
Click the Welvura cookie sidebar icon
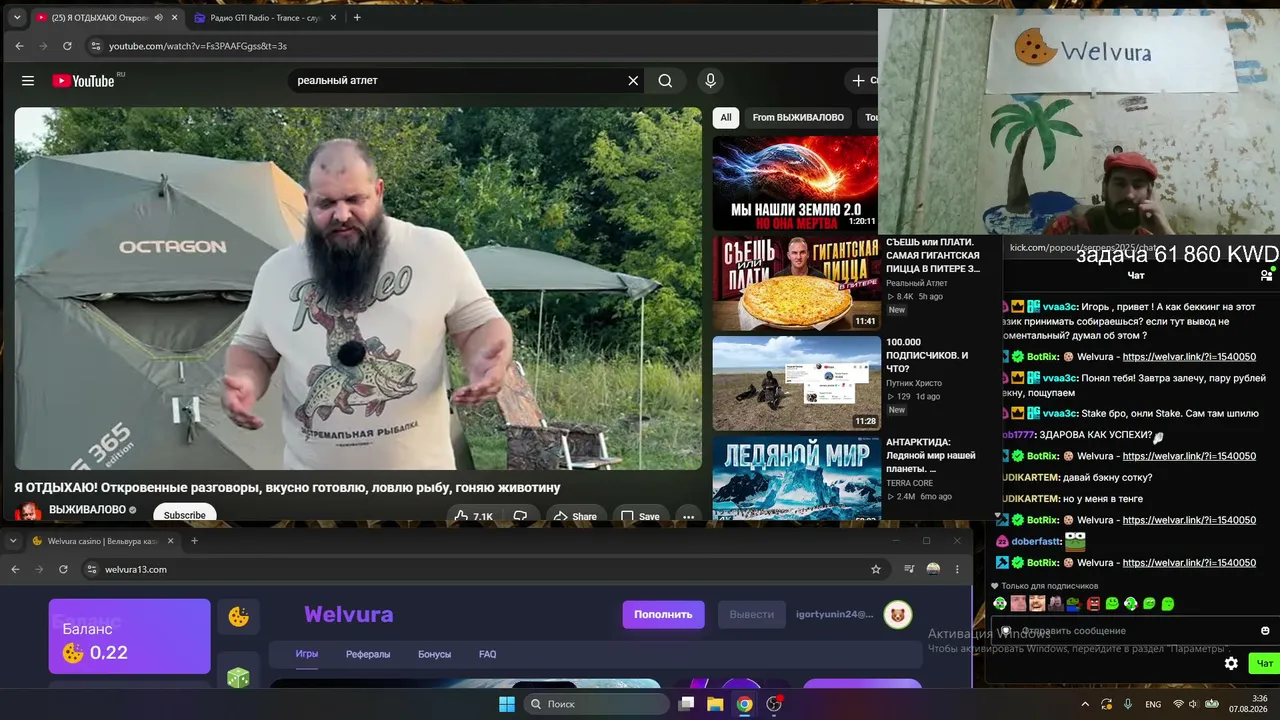(x=239, y=617)
